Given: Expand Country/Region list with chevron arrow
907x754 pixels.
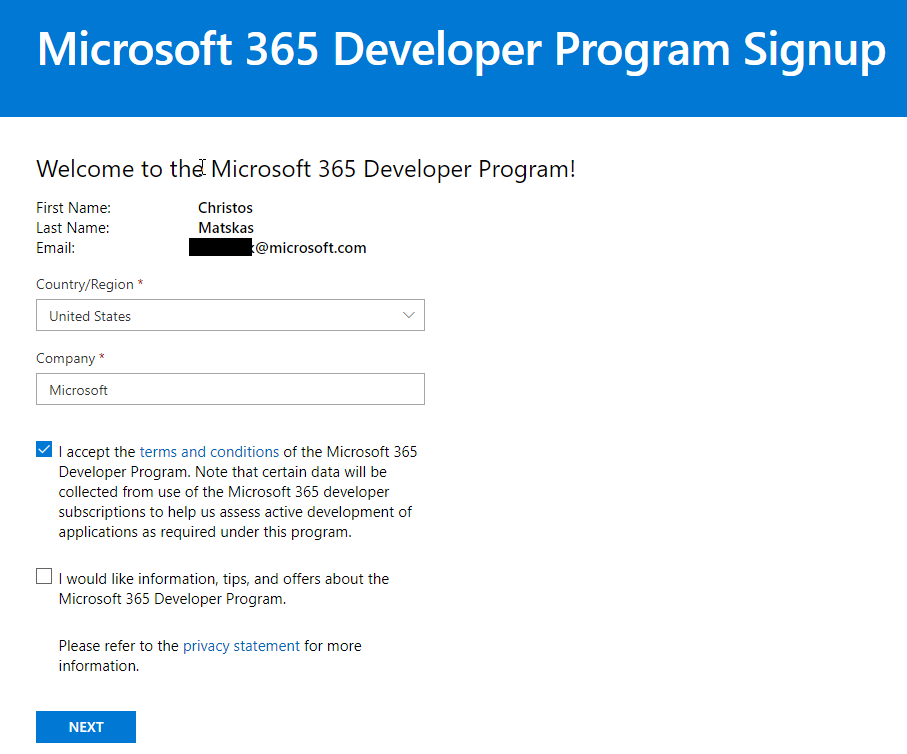Looking at the screenshot, I should click(x=409, y=315).
